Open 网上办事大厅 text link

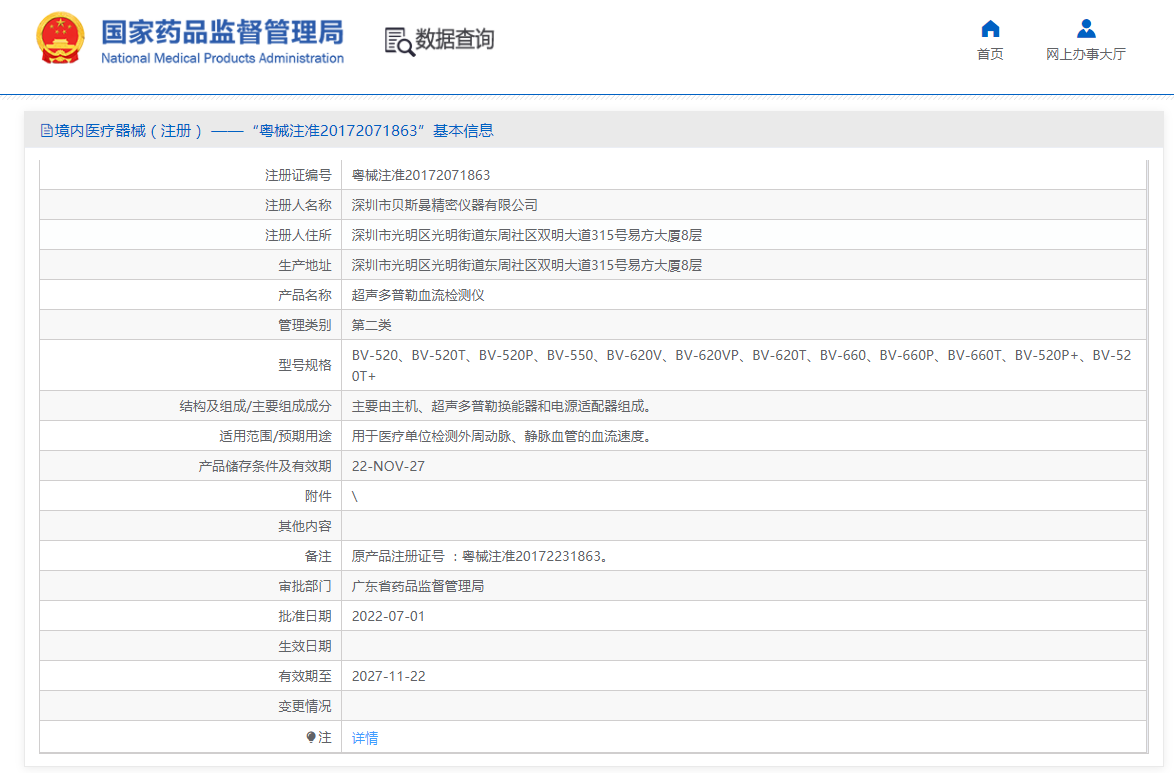coord(1086,54)
